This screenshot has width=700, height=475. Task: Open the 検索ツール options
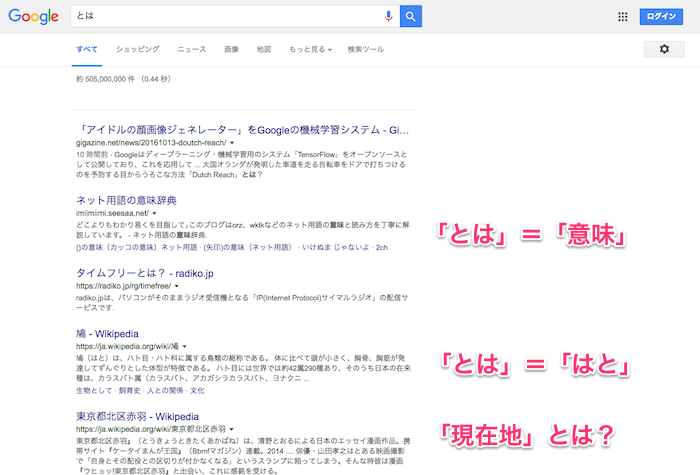coord(365,49)
